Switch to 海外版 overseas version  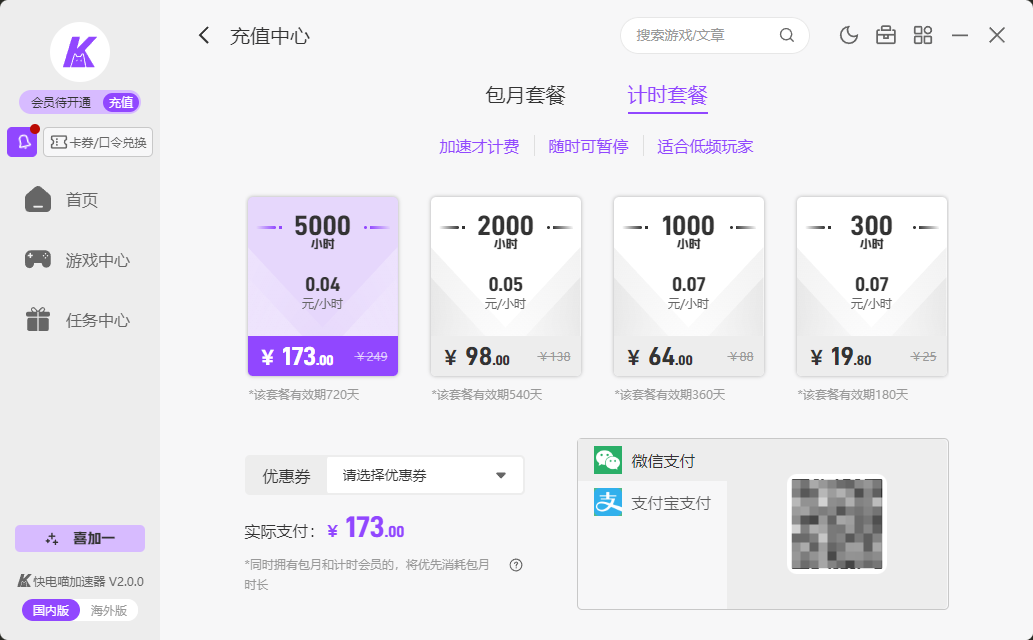coord(109,610)
